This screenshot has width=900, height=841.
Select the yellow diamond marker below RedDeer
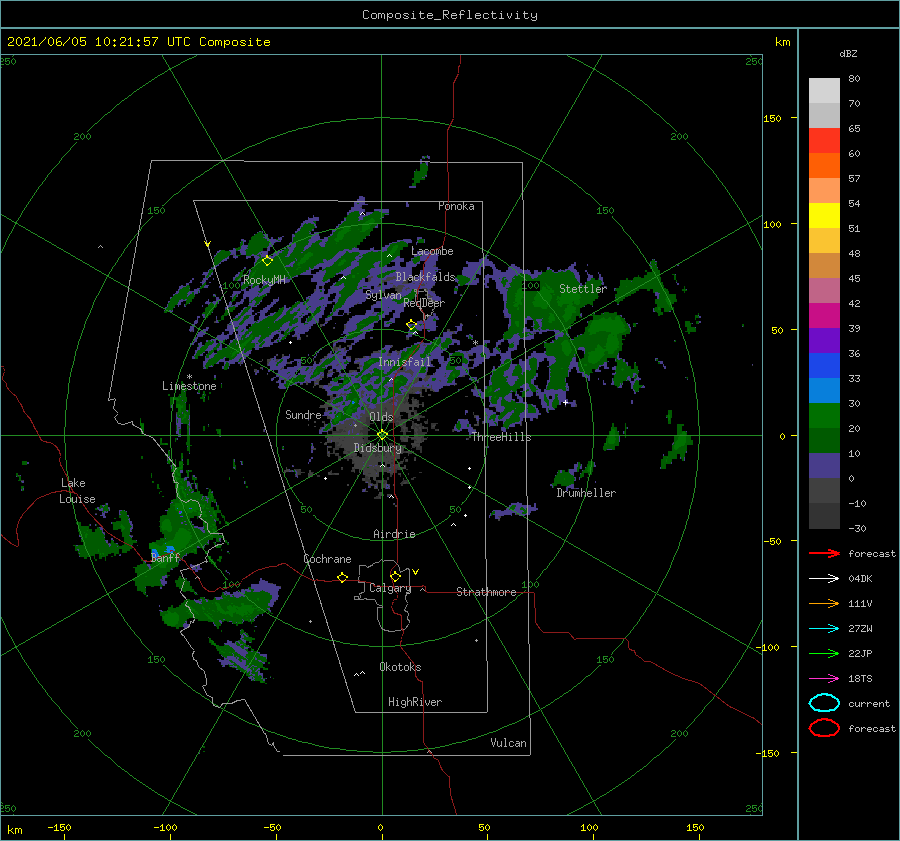pyautogui.click(x=411, y=325)
